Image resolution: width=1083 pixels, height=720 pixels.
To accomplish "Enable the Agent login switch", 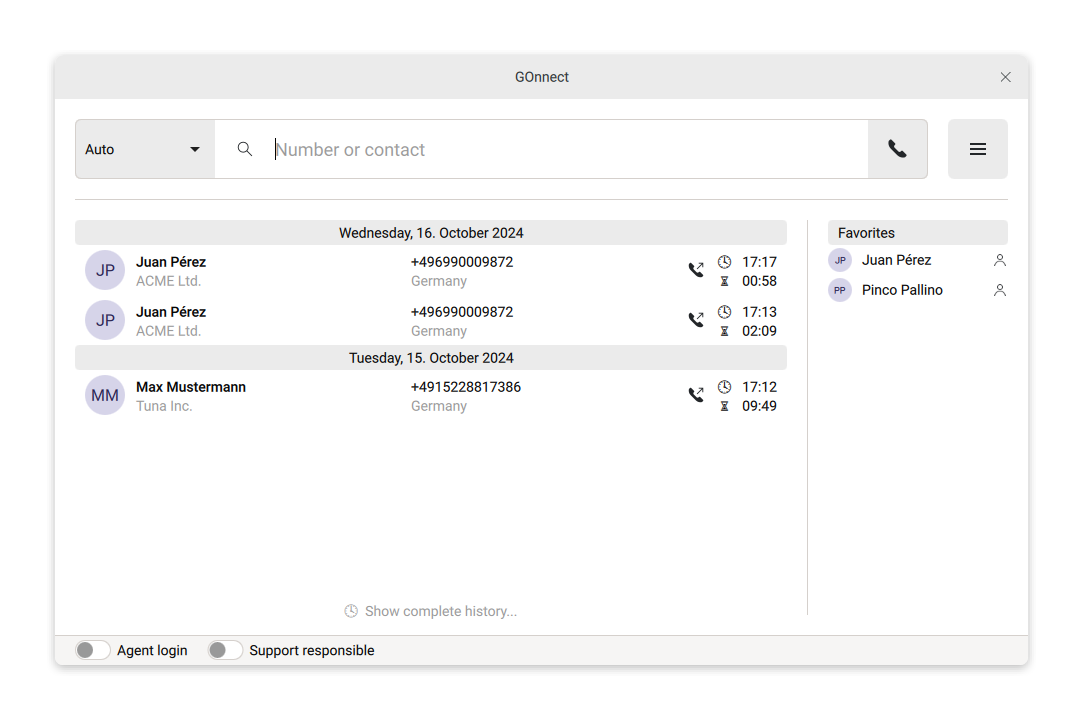I will coord(92,650).
